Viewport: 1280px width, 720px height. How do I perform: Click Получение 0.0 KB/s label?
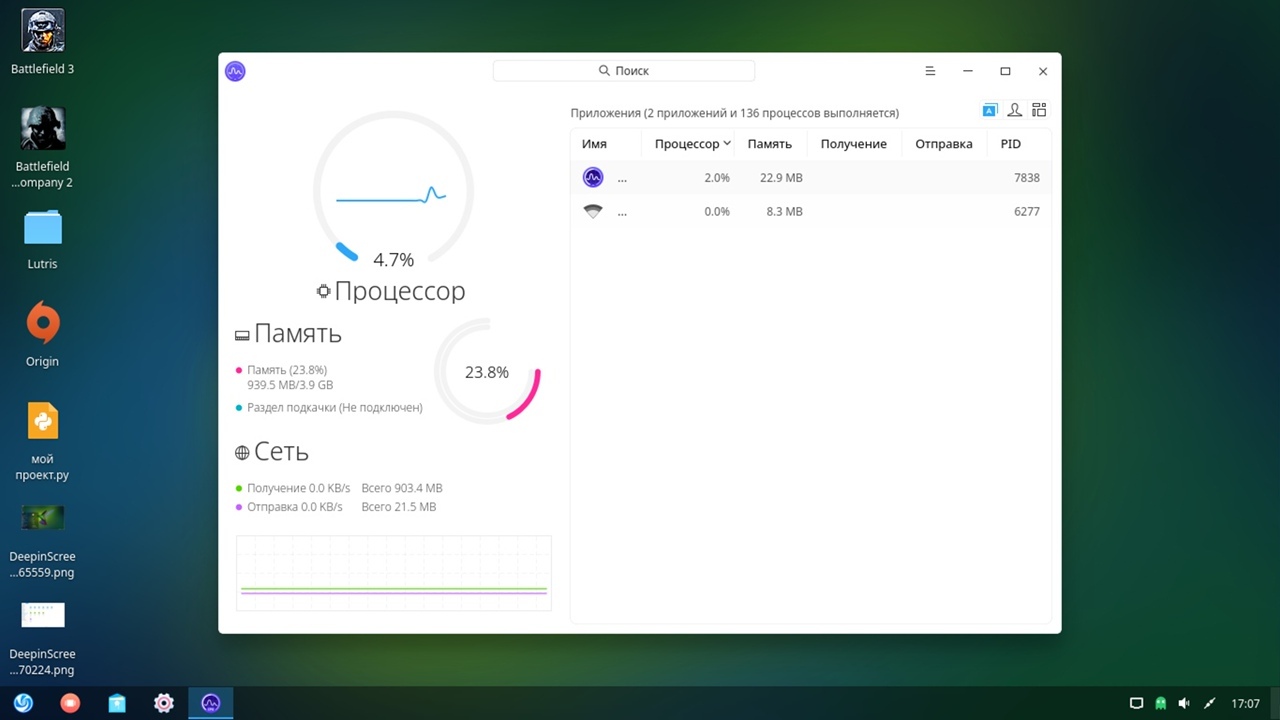(298, 488)
